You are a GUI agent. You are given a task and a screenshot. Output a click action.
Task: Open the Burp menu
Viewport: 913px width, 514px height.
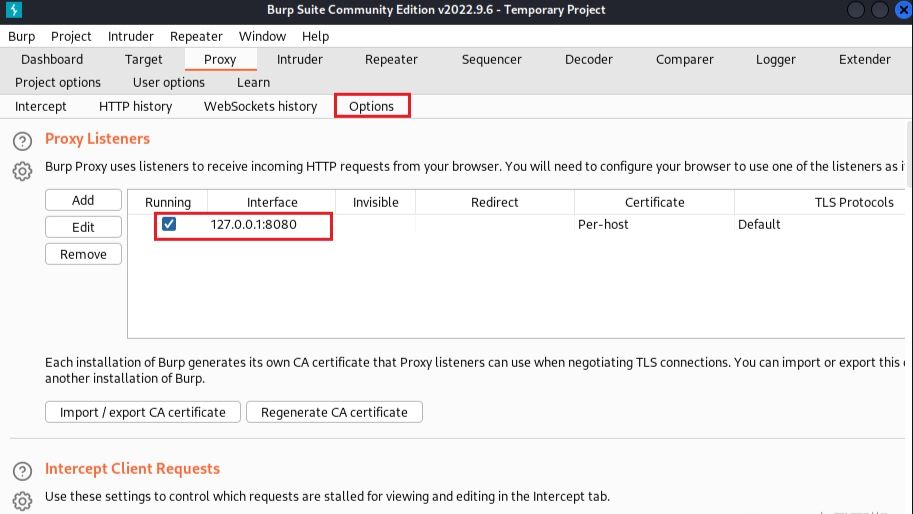(22, 36)
